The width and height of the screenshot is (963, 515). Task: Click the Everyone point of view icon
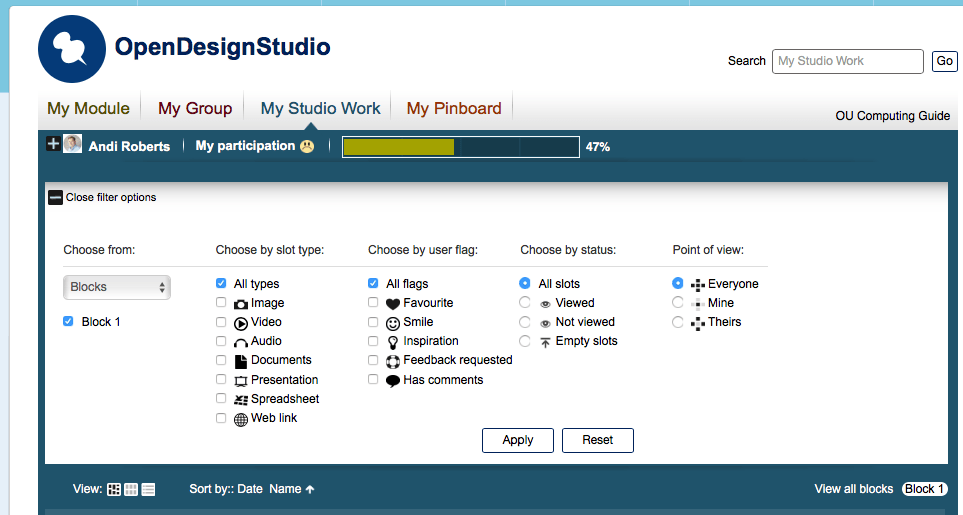tap(698, 285)
